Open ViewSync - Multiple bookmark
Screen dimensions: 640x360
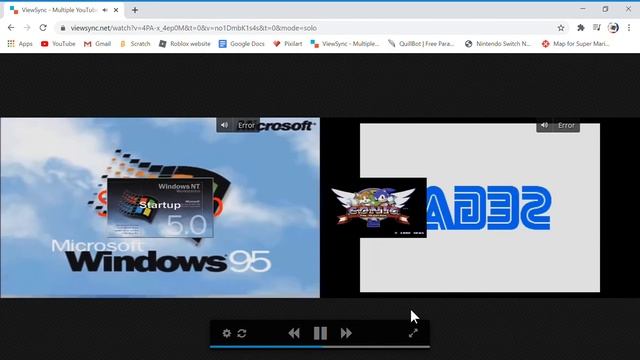point(345,44)
